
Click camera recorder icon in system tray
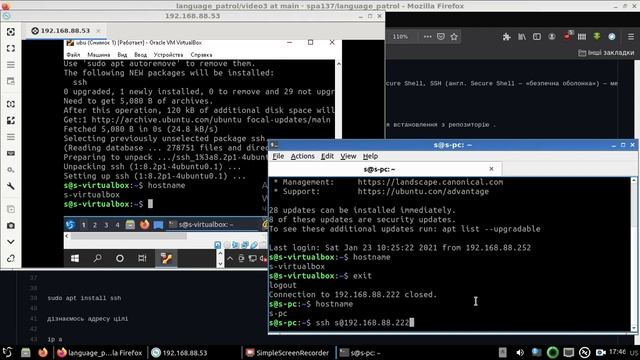pos(600,353)
